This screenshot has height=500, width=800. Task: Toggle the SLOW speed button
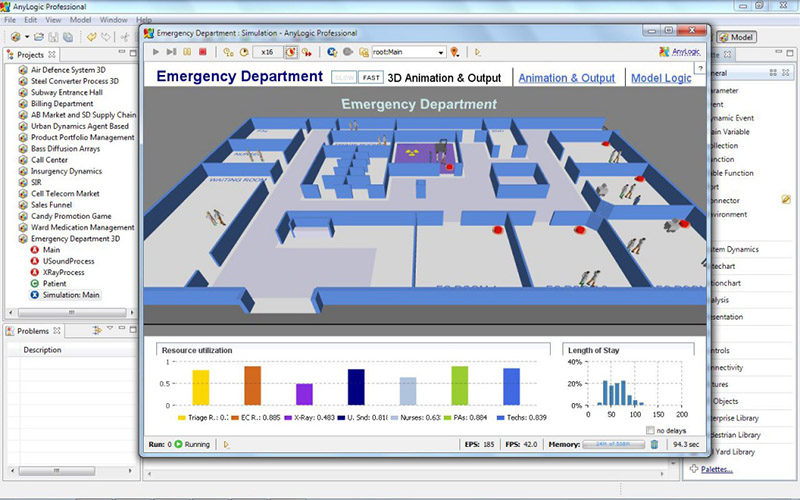click(x=344, y=78)
